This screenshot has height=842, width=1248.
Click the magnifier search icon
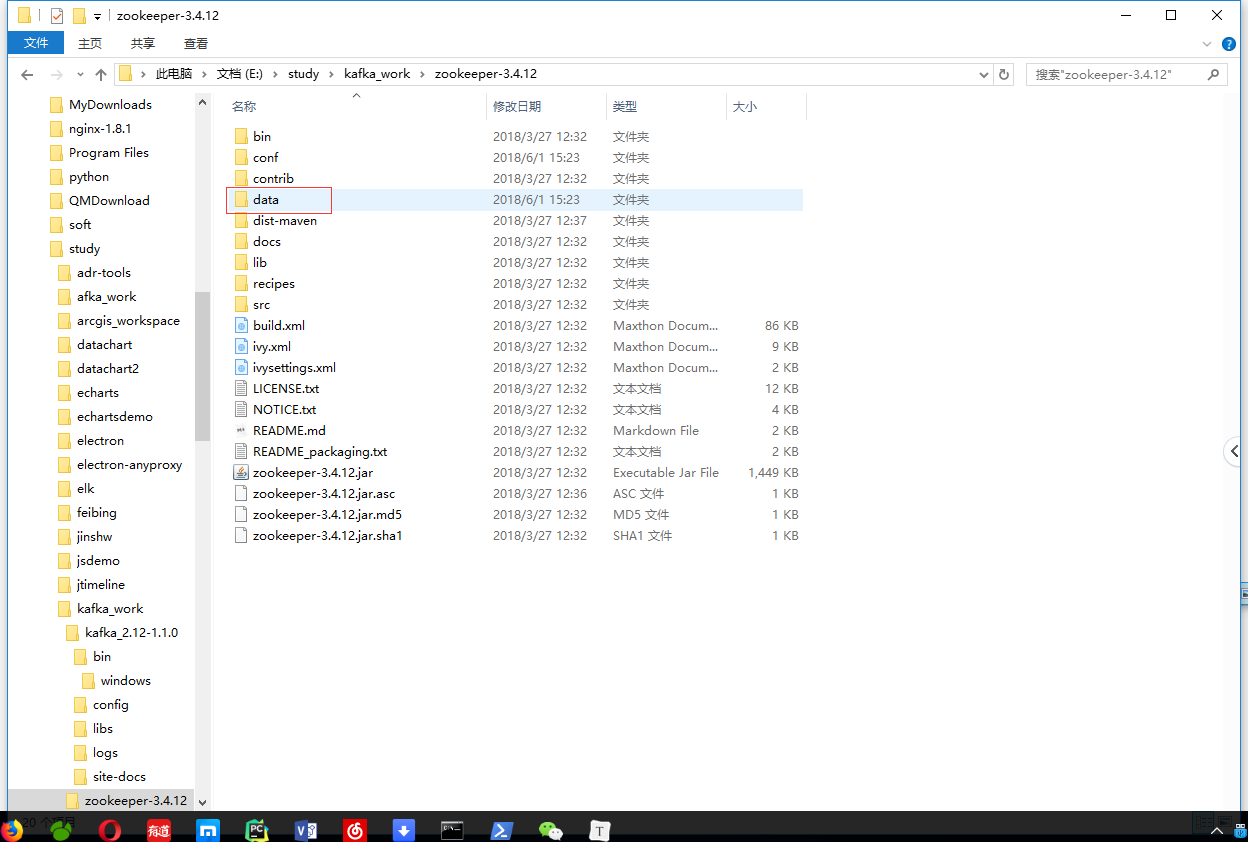click(1213, 75)
